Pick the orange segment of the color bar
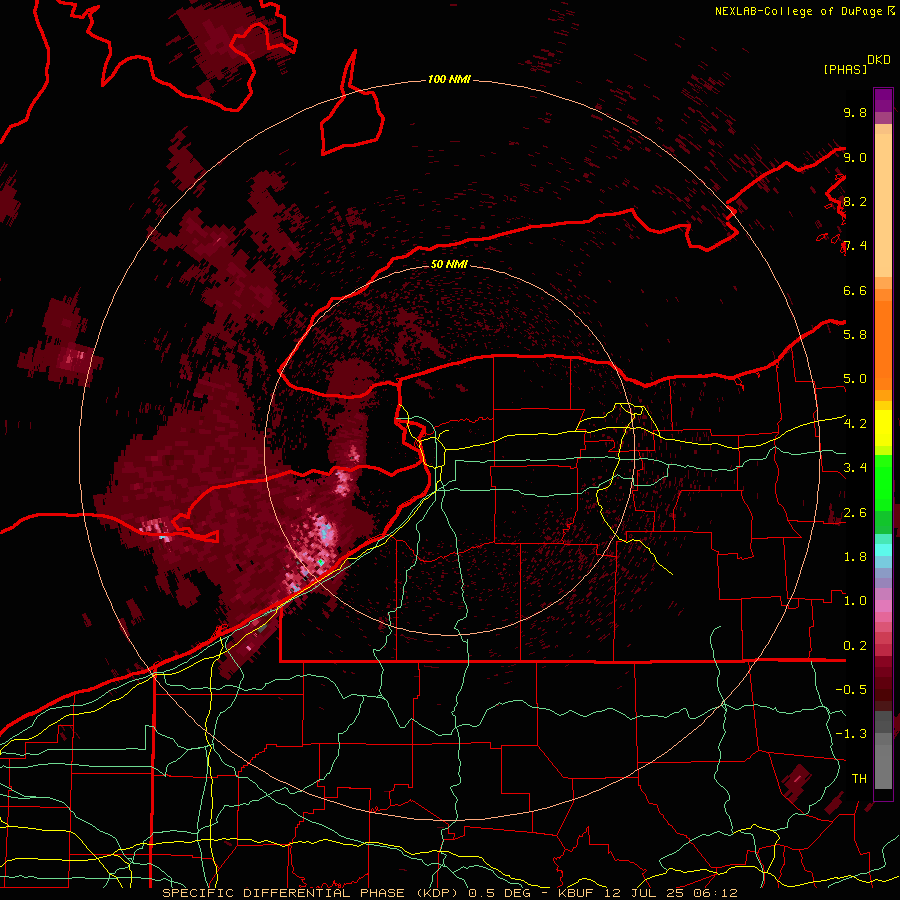The width and height of the screenshot is (900, 900). 883,339
